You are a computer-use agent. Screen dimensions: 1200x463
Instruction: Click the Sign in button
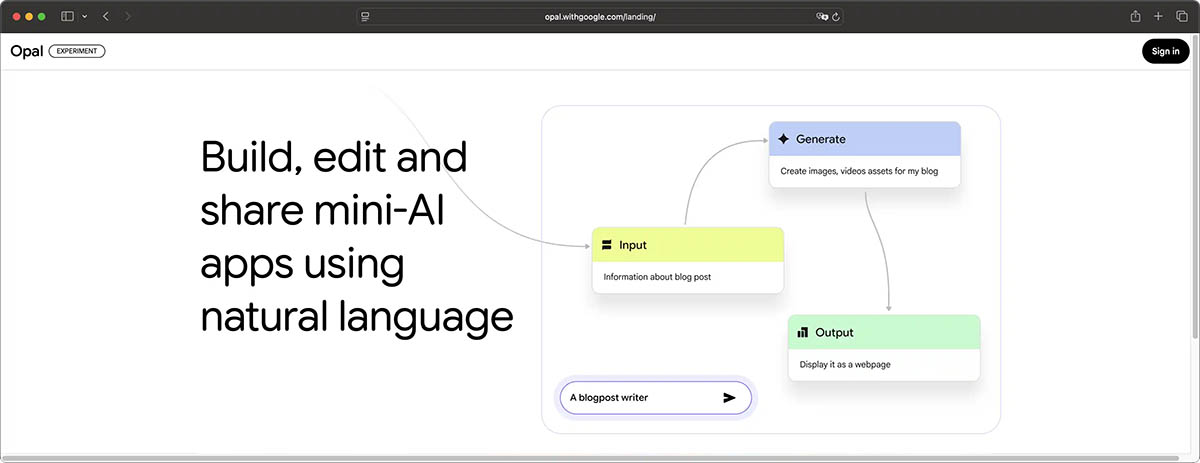click(x=1165, y=52)
